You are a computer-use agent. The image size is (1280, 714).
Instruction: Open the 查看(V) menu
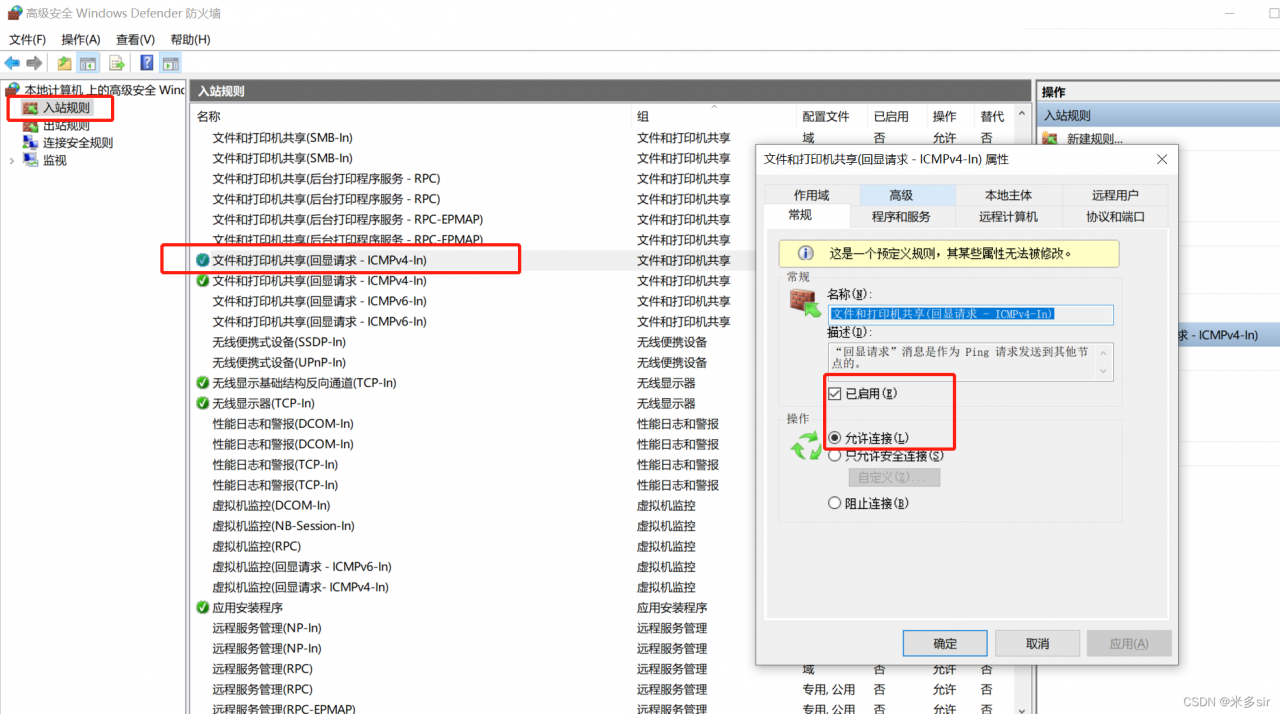pyautogui.click(x=135, y=39)
